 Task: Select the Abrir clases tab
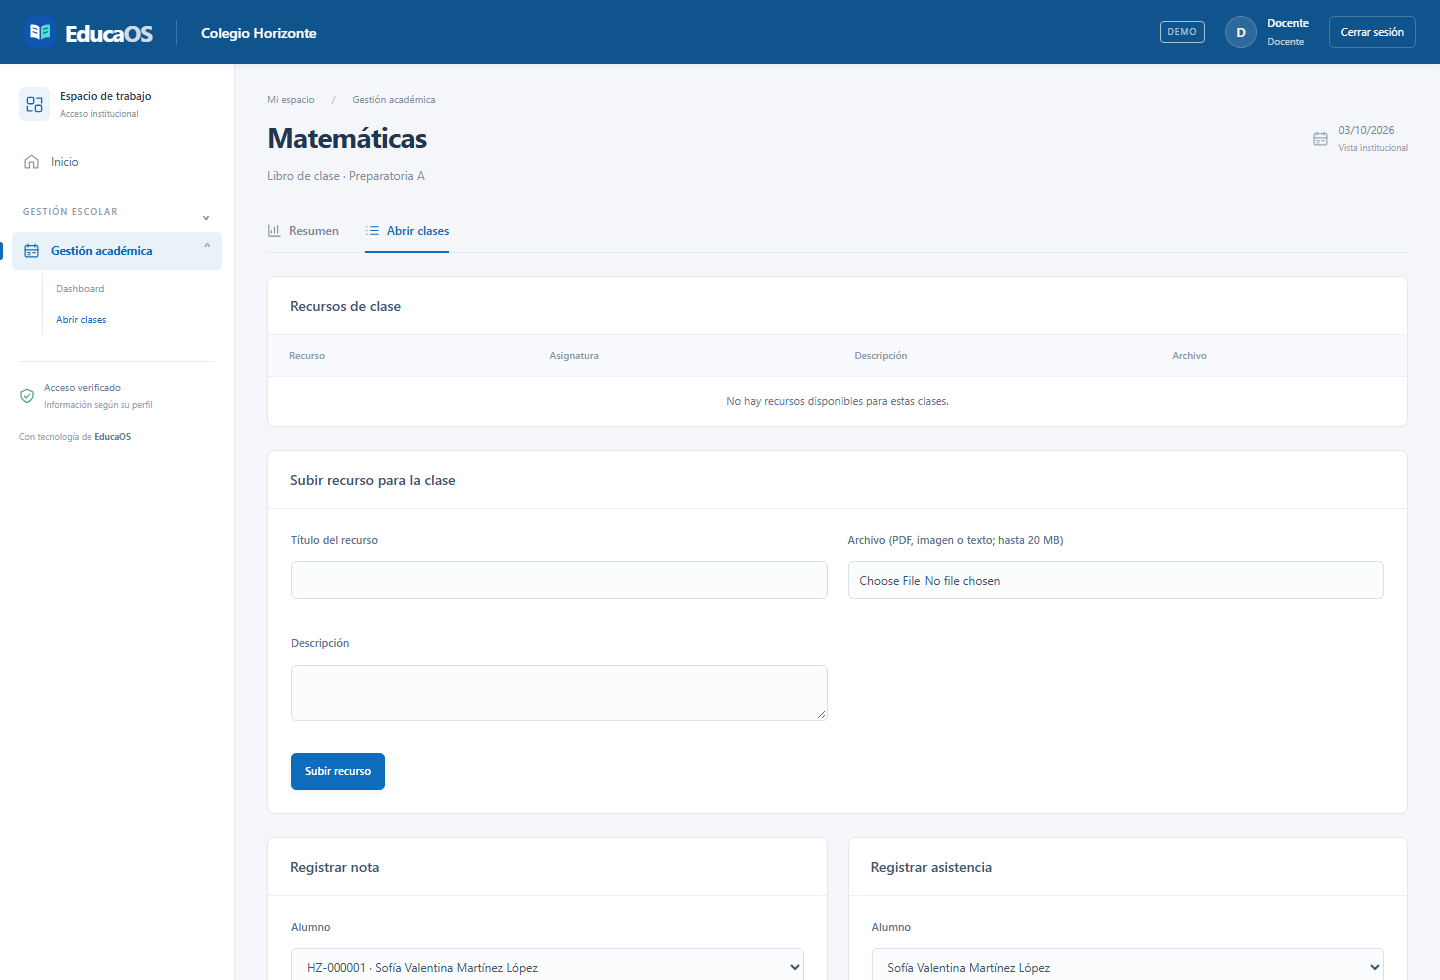407,231
